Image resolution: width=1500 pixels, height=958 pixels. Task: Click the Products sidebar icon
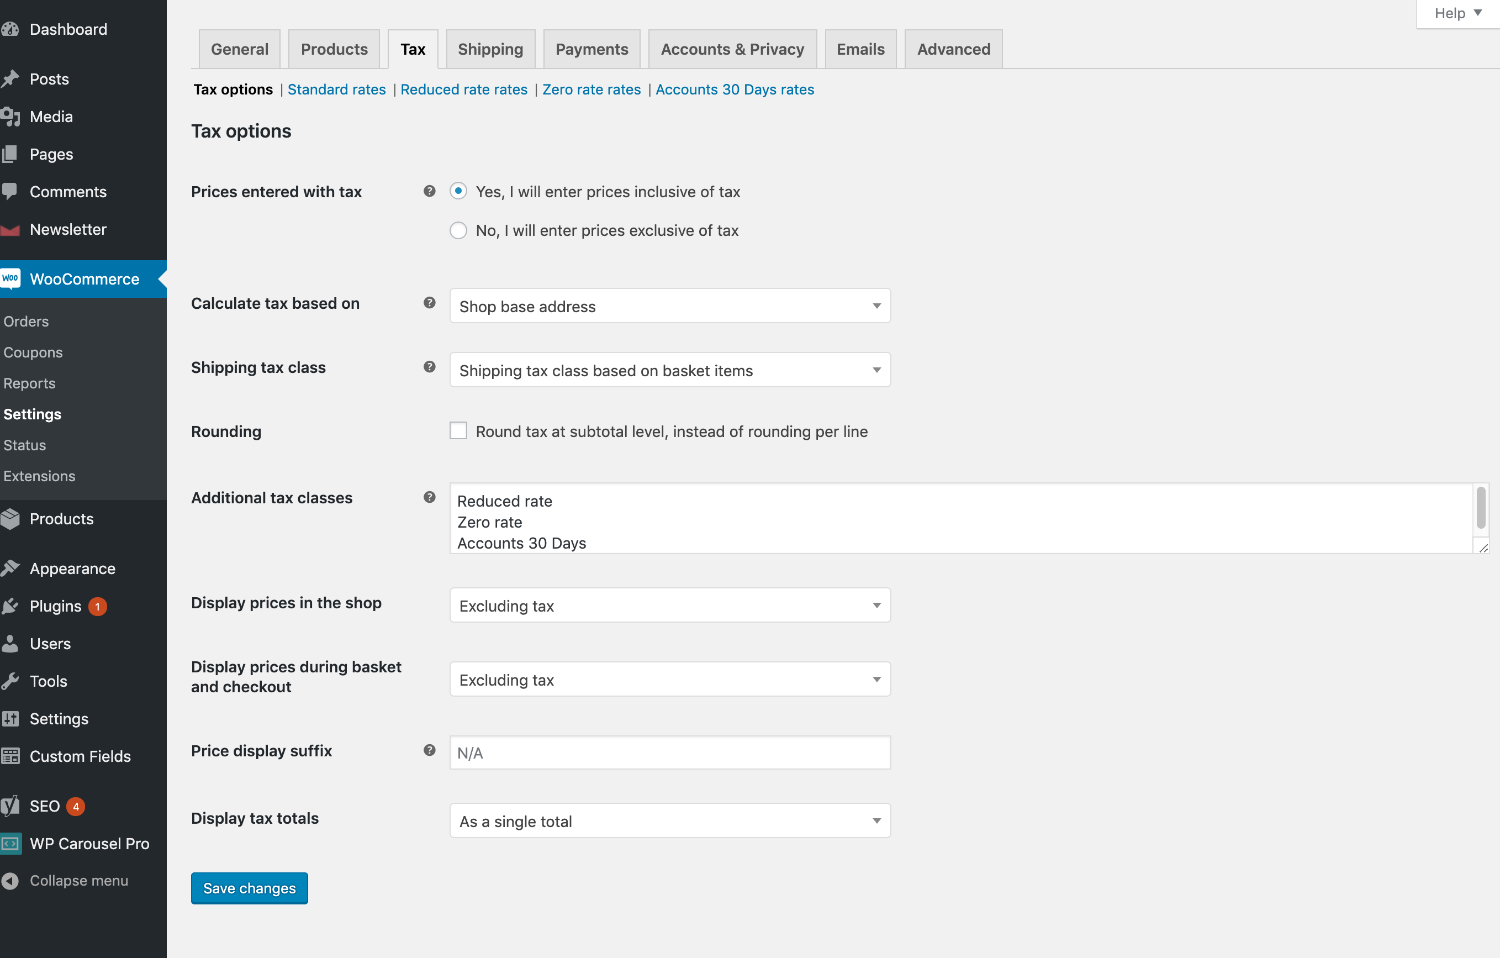[x=11, y=518]
